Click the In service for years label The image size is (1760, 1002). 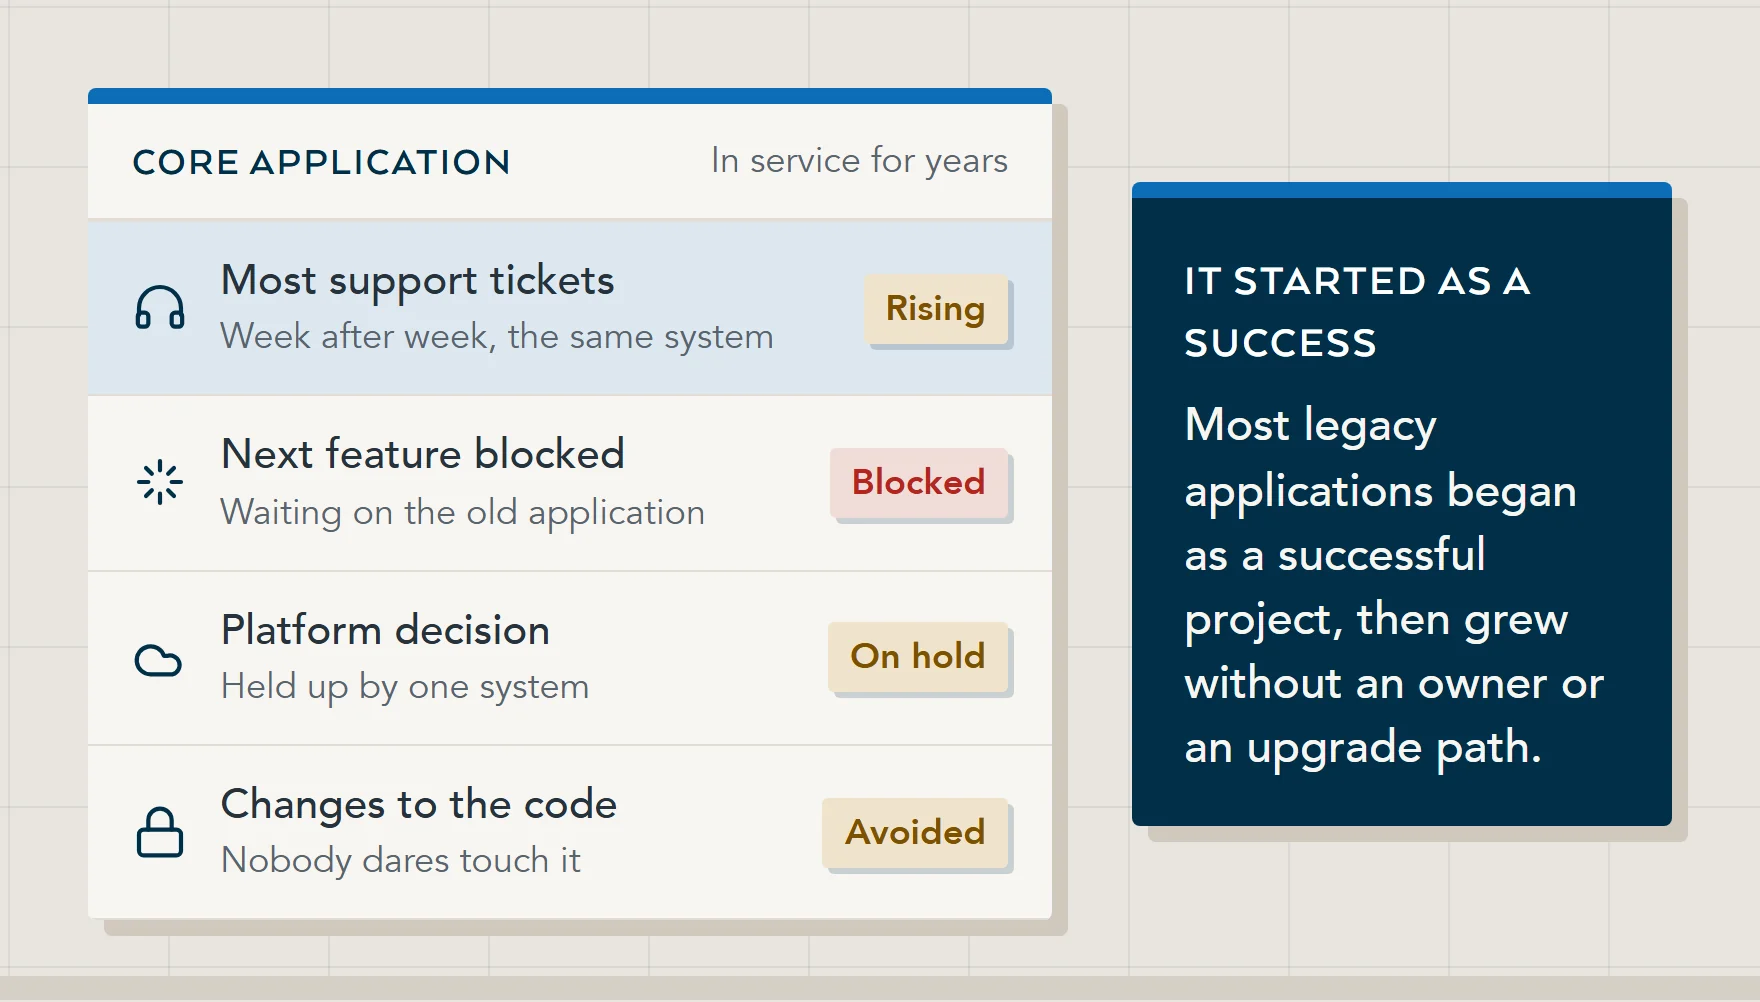(859, 161)
